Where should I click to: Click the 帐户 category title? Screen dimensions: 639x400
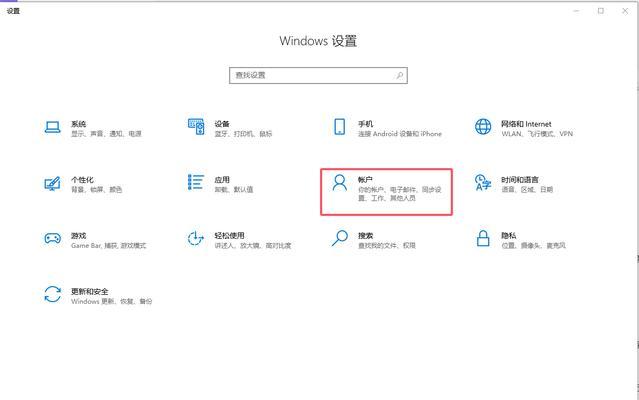[x=365, y=180]
